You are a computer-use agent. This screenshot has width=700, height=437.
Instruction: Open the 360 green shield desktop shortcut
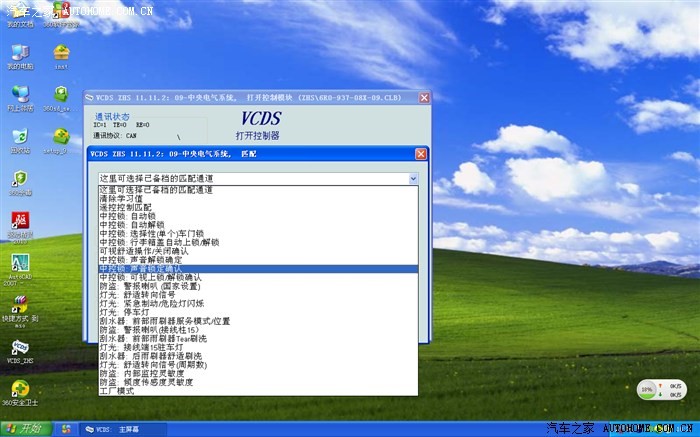click(20, 183)
